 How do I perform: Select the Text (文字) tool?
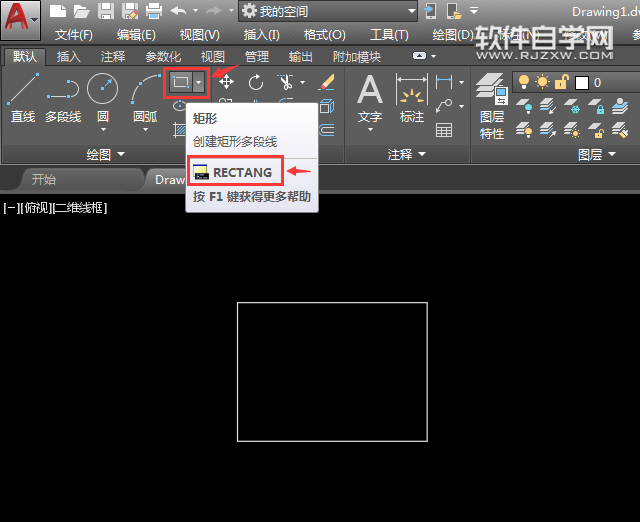pyautogui.click(x=370, y=98)
